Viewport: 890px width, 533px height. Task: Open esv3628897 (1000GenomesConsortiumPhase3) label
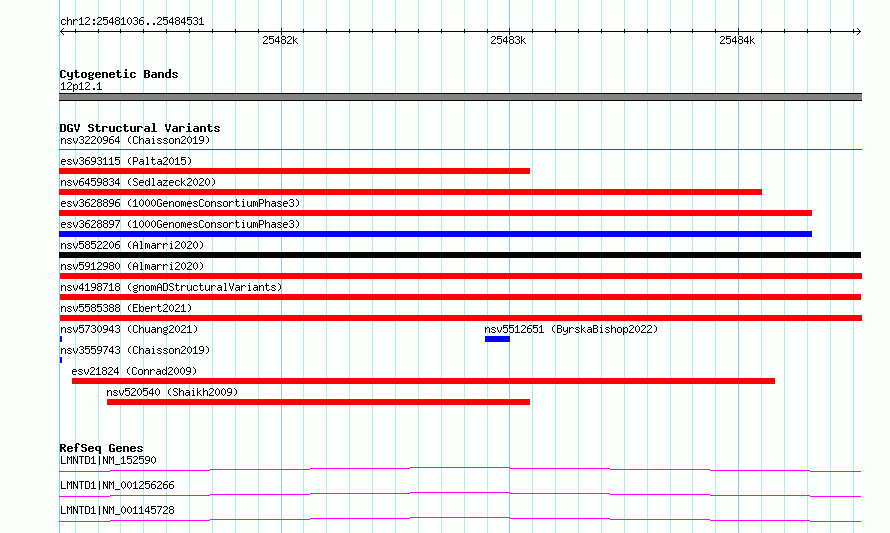tap(180, 224)
